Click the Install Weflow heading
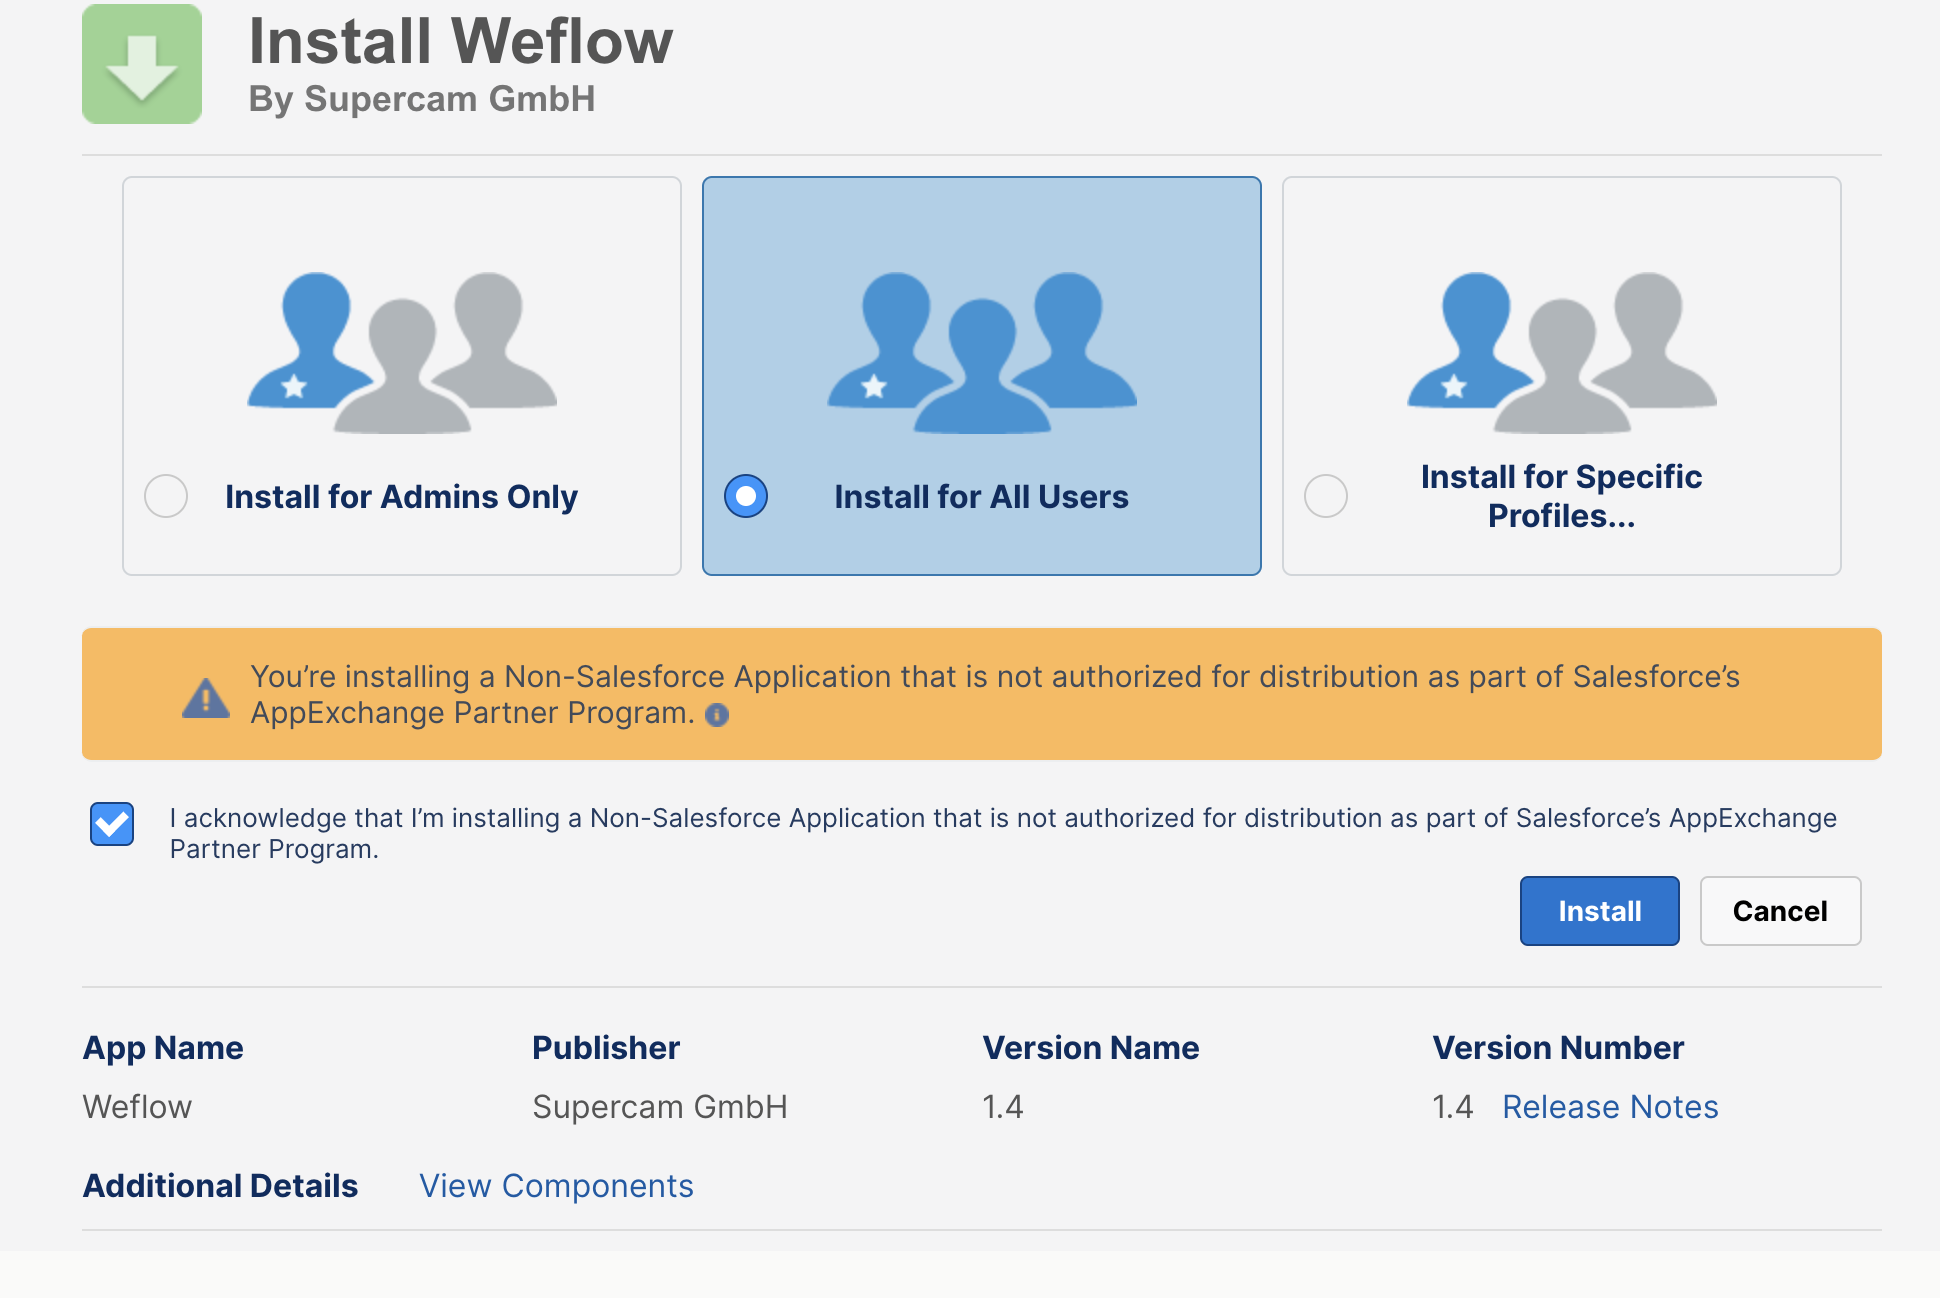This screenshot has height=1298, width=1940. (x=461, y=41)
